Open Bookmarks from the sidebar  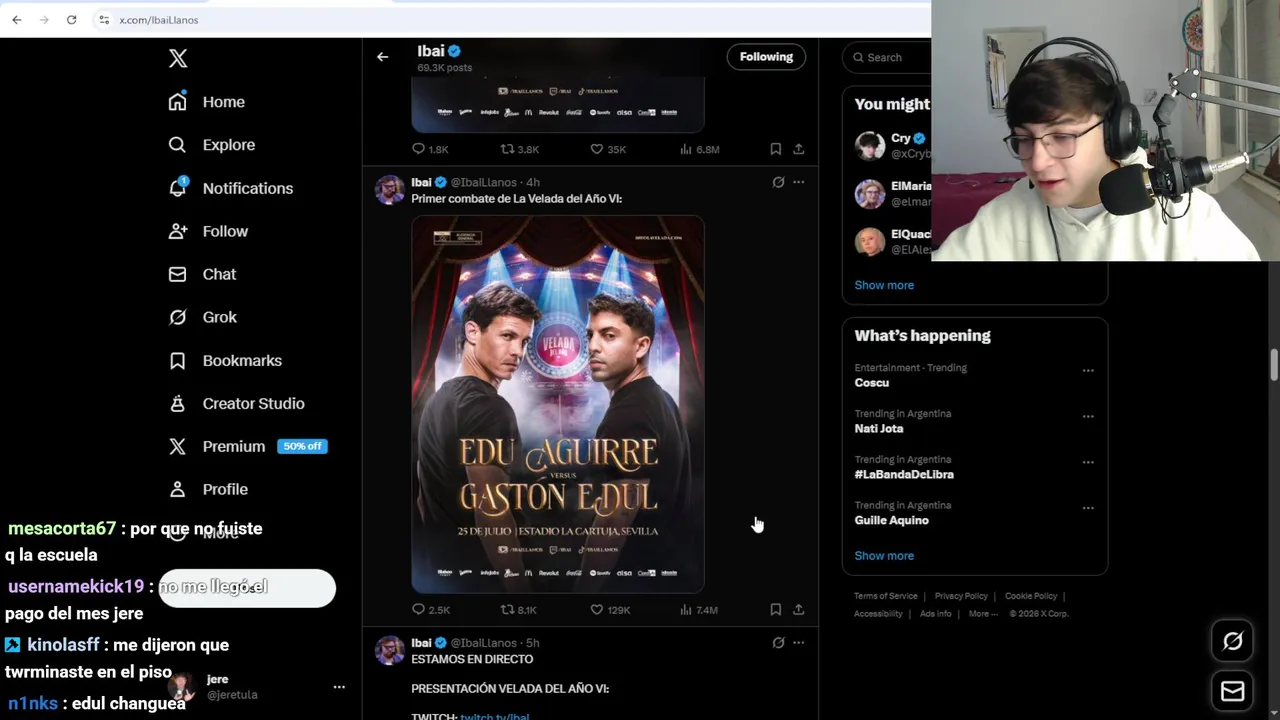226,360
